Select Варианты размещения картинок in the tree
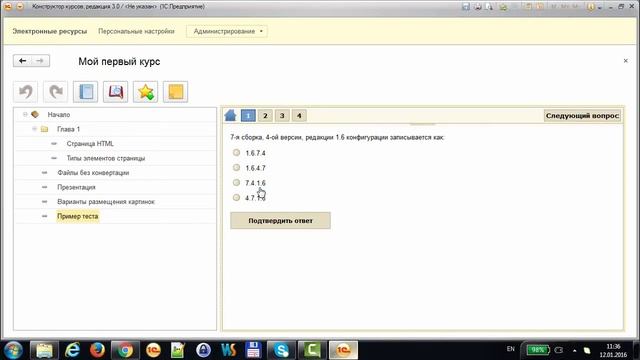Screen dimensions: 640x360 (106, 202)
